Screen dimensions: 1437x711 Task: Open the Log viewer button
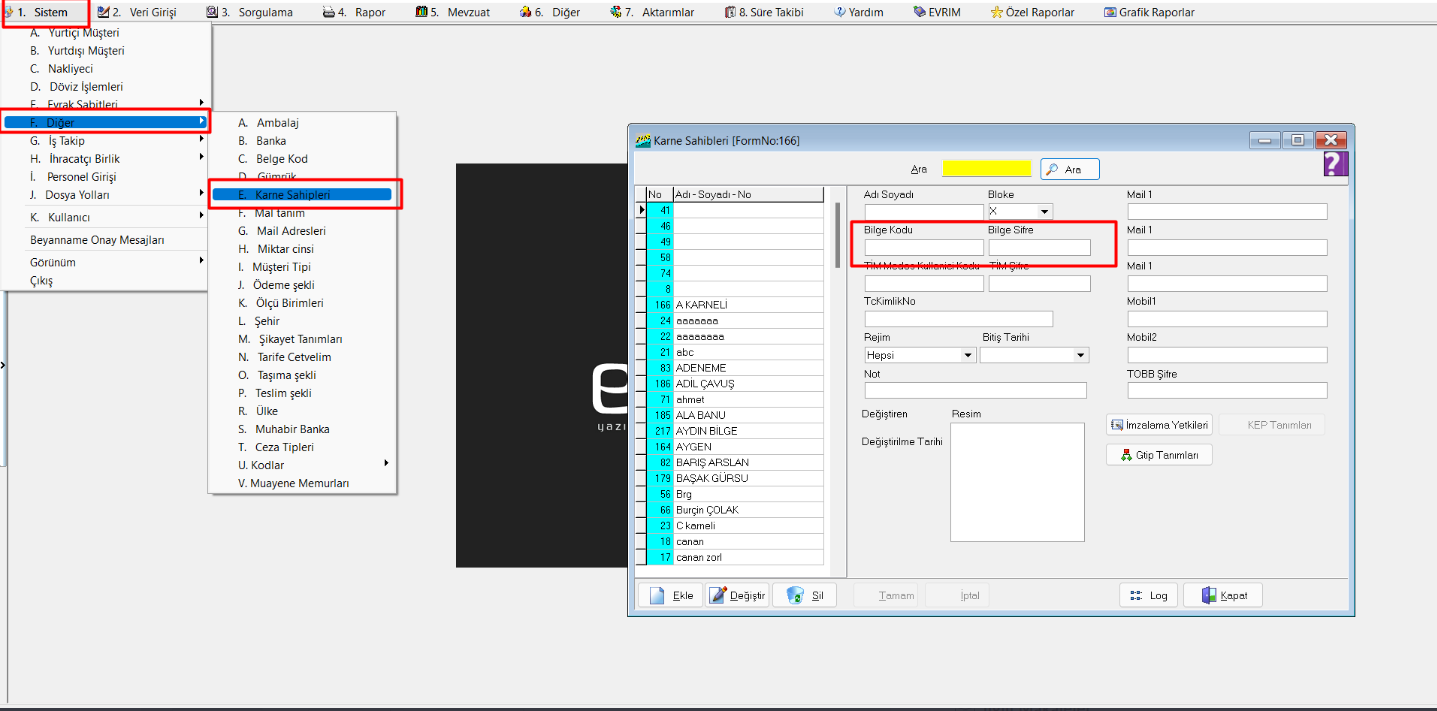[1148, 595]
